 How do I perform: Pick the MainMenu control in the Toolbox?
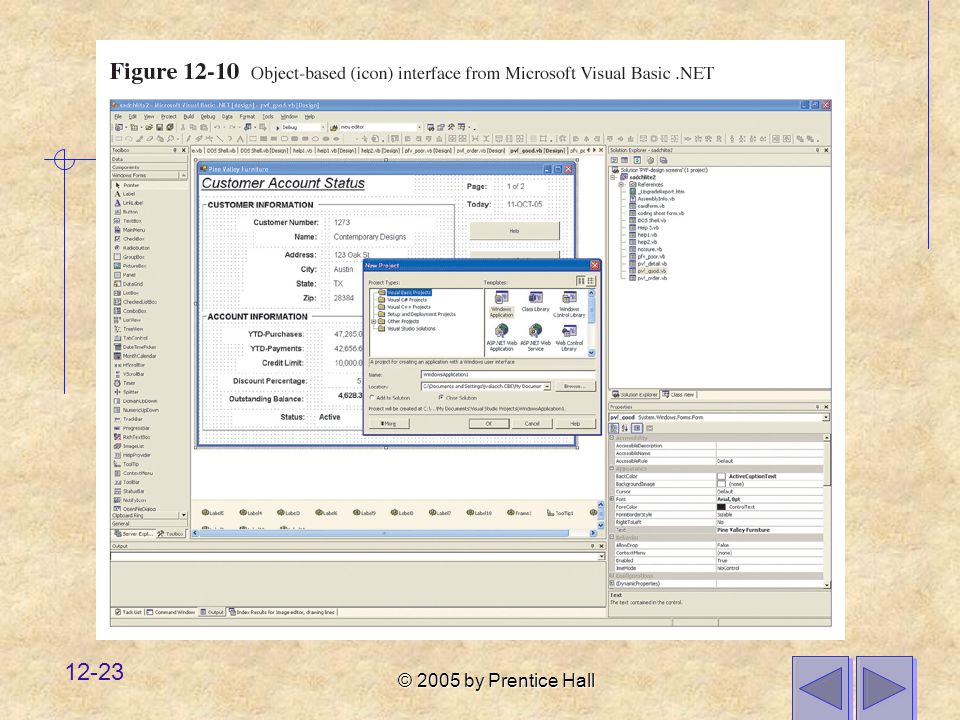pyautogui.click(x=129, y=230)
